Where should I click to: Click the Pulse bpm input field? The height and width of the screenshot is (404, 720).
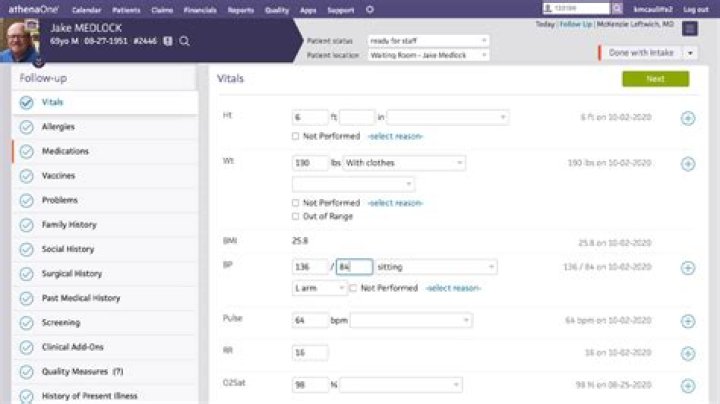(310, 320)
